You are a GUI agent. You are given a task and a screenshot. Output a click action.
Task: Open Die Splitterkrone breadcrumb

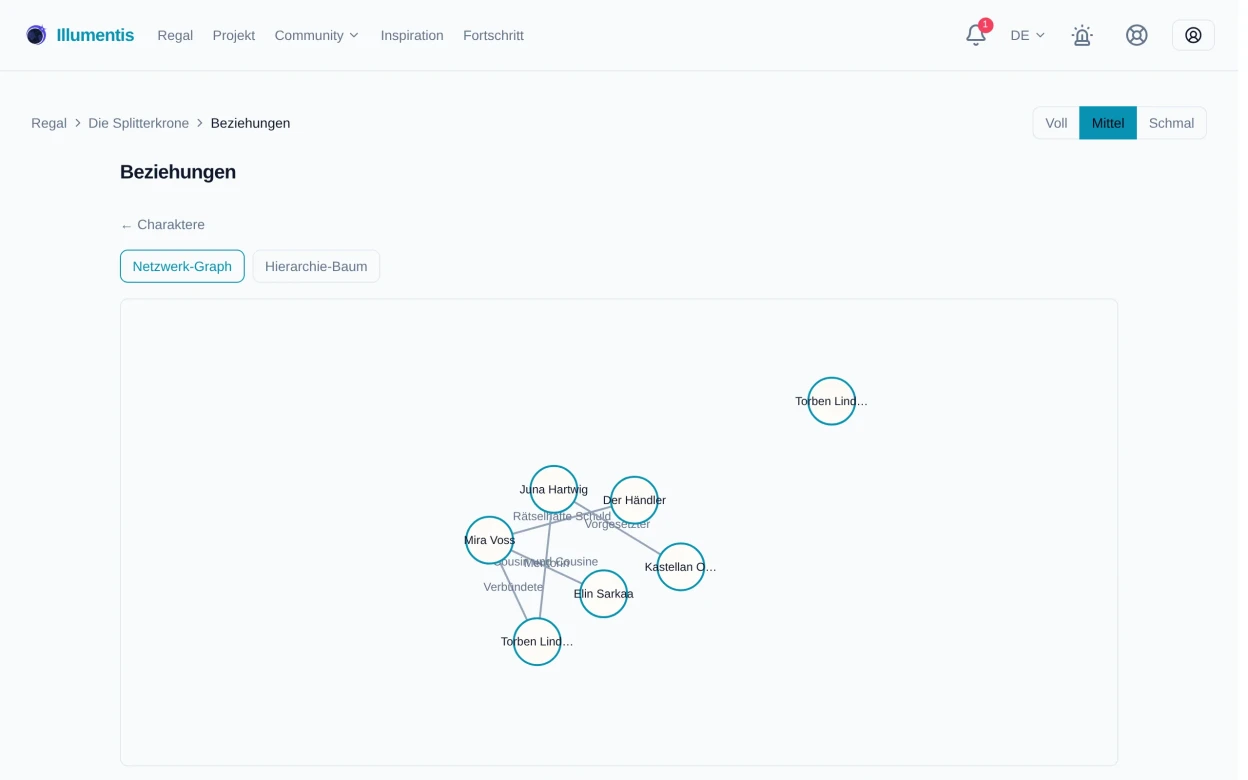pos(139,124)
